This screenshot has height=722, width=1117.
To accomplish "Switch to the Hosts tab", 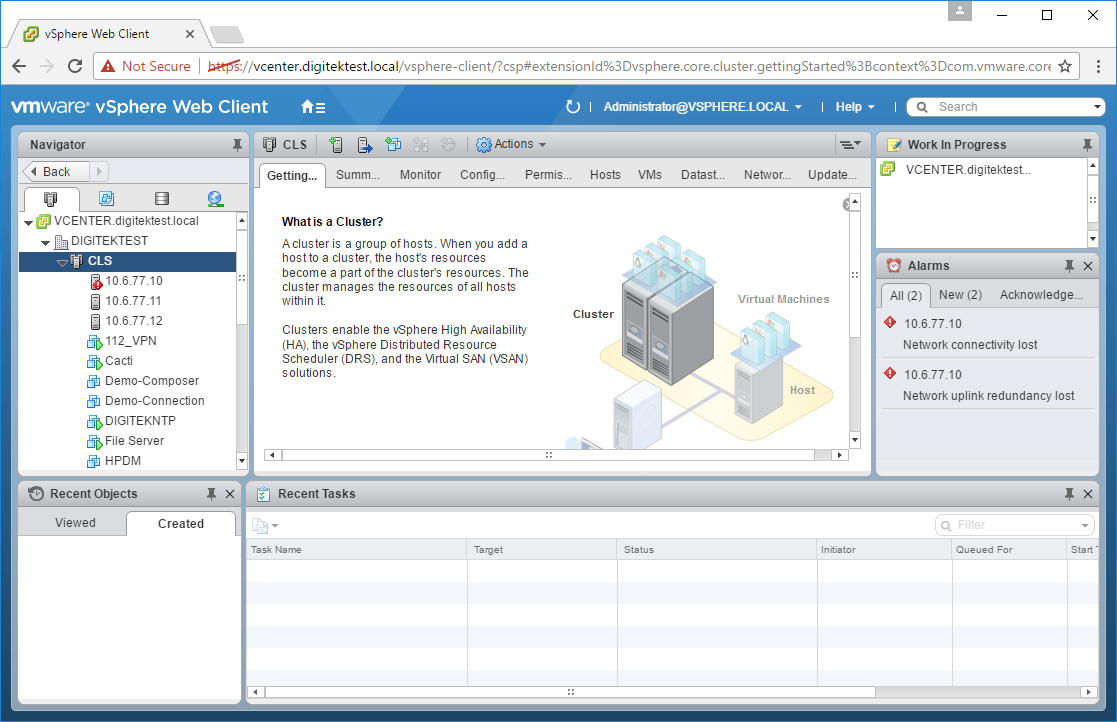I will (x=605, y=174).
